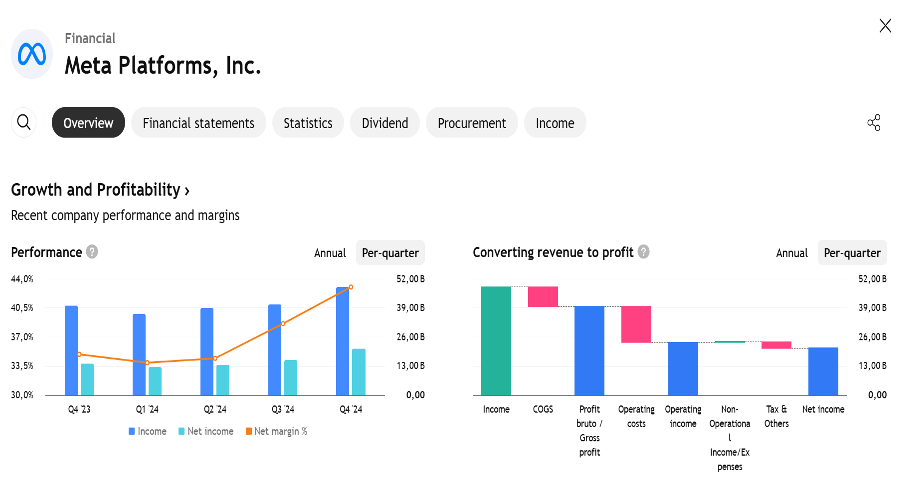Click the 'Performance' chart heading

tap(46, 252)
